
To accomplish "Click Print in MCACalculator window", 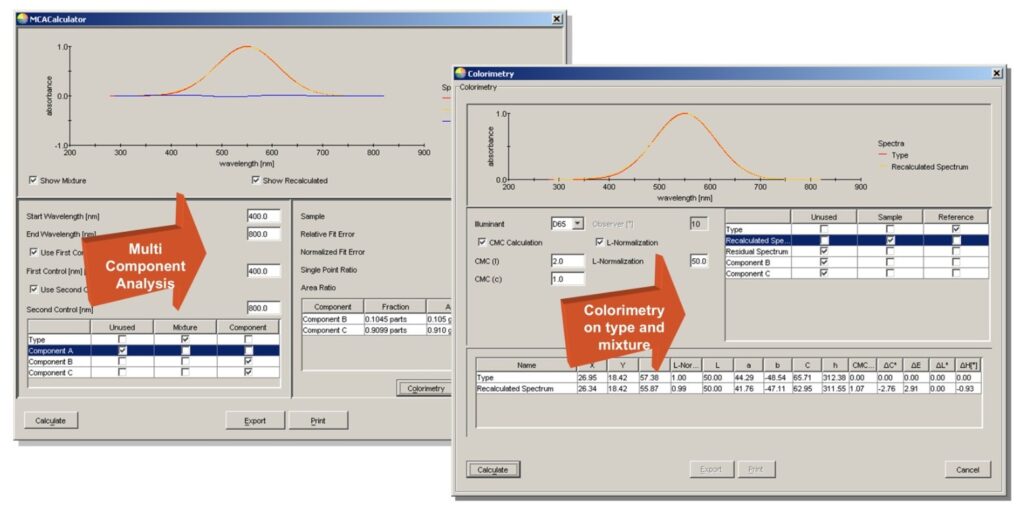I will pos(318,420).
